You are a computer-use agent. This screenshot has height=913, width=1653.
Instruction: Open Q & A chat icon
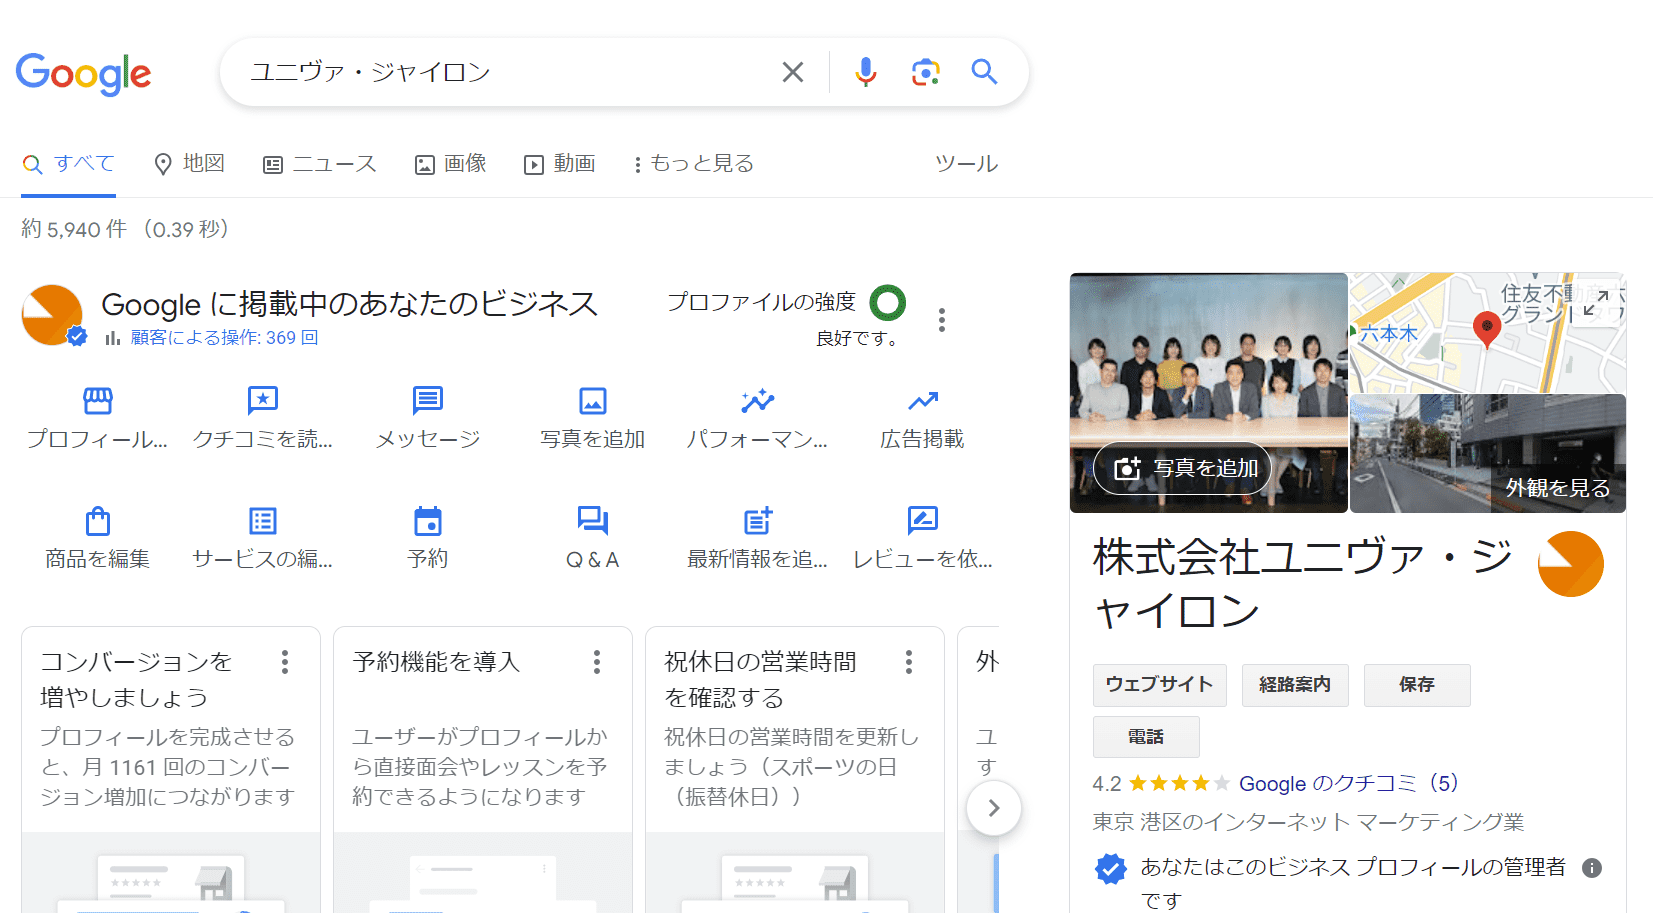(x=593, y=520)
